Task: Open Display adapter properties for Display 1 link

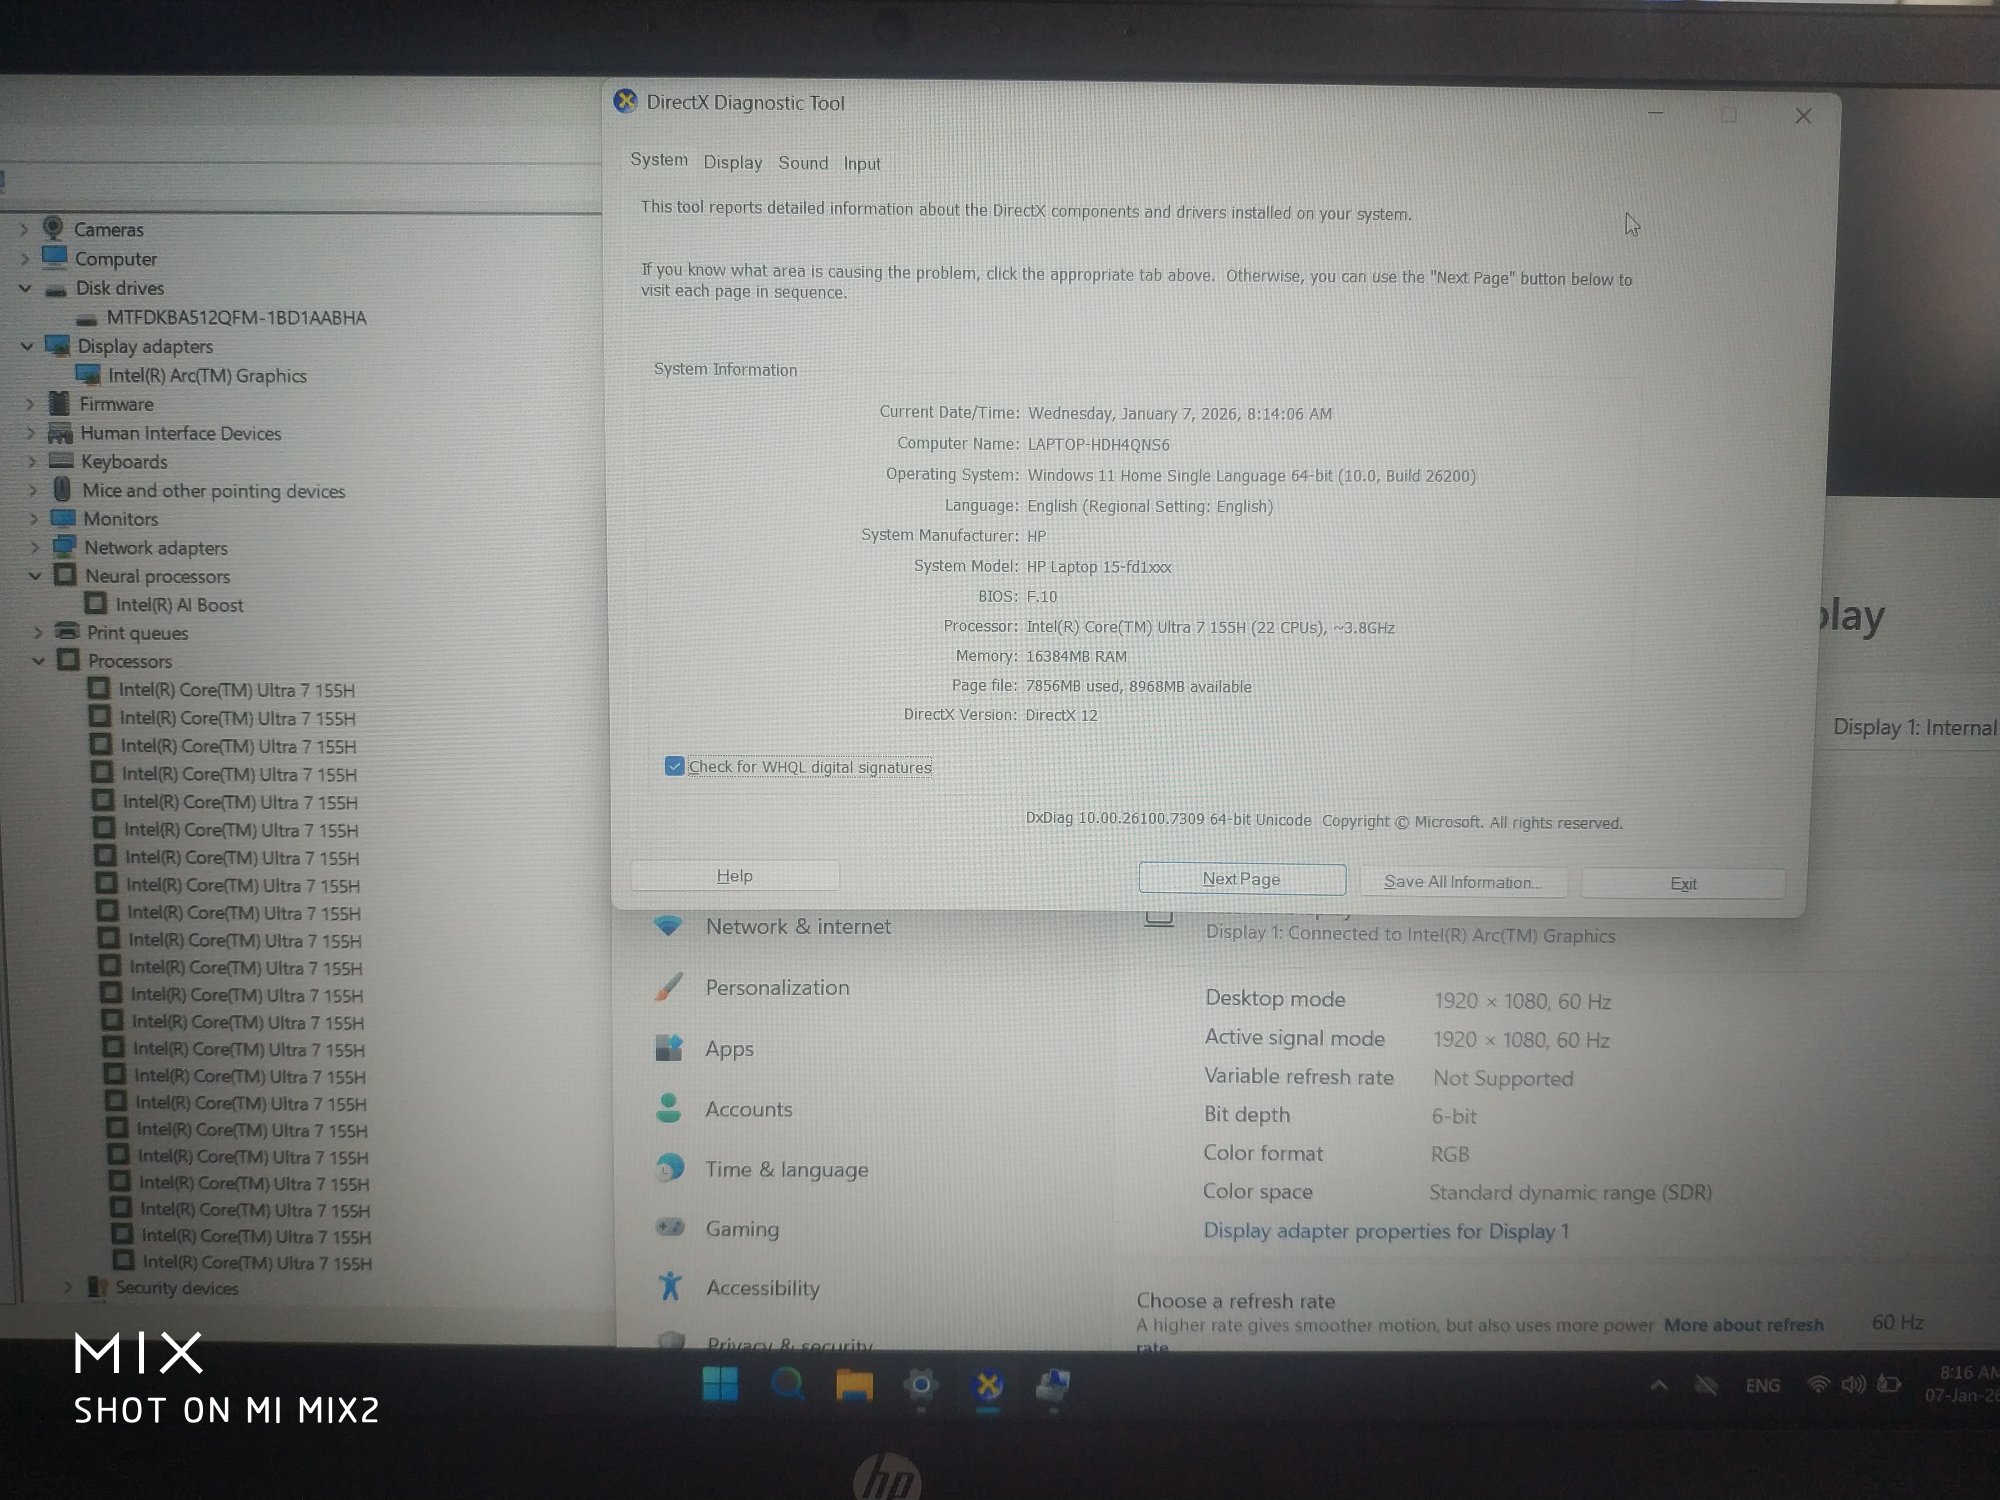Action: point(1385,1231)
